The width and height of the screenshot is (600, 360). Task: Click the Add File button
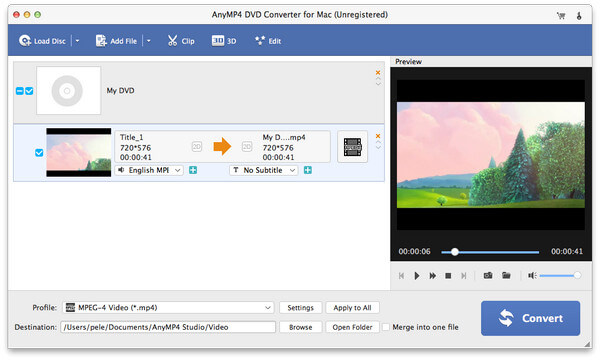click(116, 41)
